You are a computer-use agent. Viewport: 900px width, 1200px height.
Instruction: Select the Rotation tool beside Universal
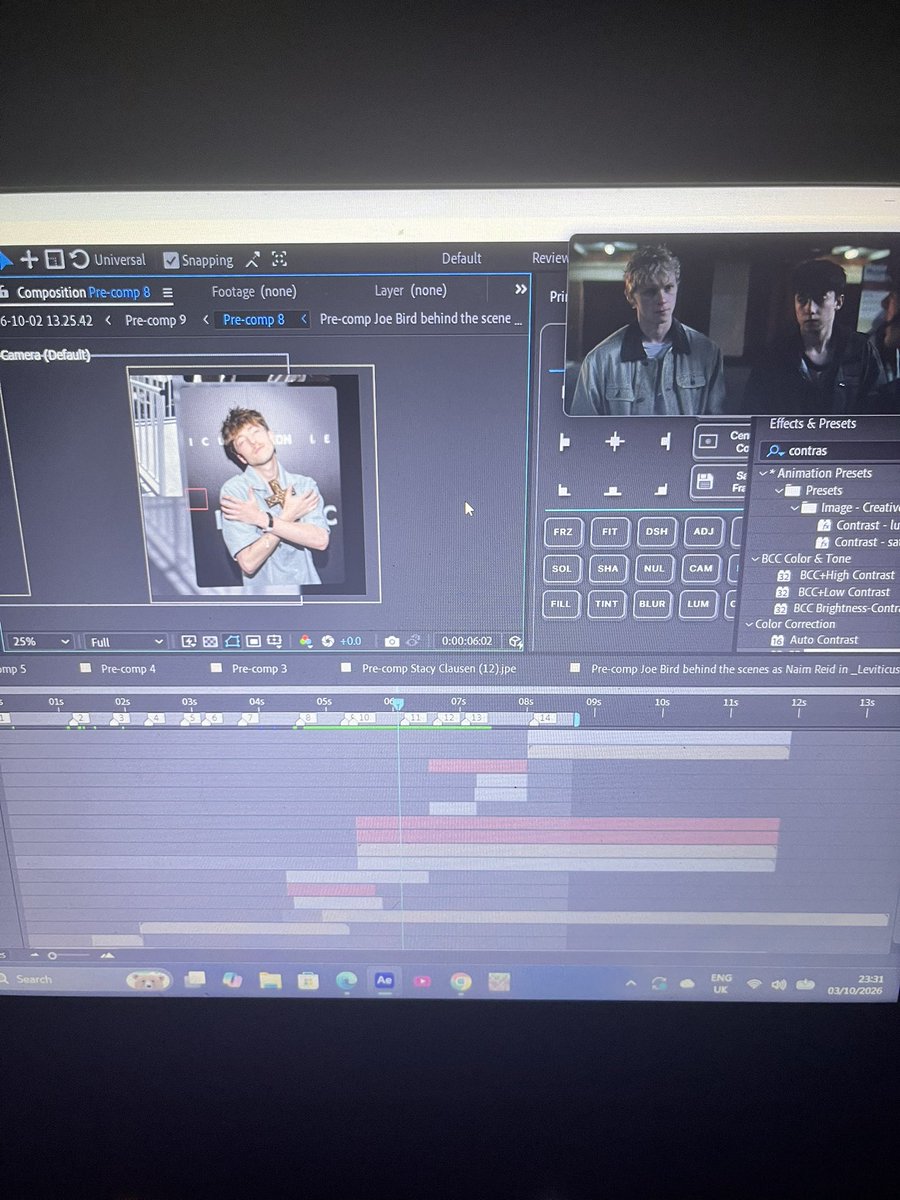(79, 260)
